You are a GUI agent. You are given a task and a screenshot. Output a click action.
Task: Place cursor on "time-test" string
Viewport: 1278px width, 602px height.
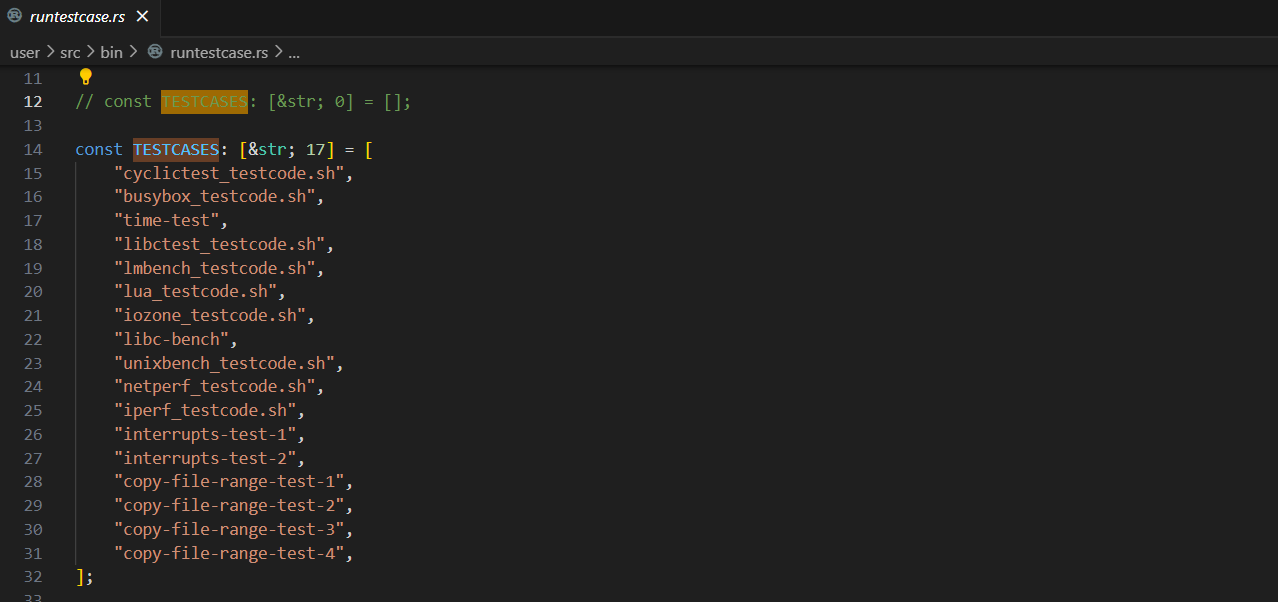[x=170, y=220]
